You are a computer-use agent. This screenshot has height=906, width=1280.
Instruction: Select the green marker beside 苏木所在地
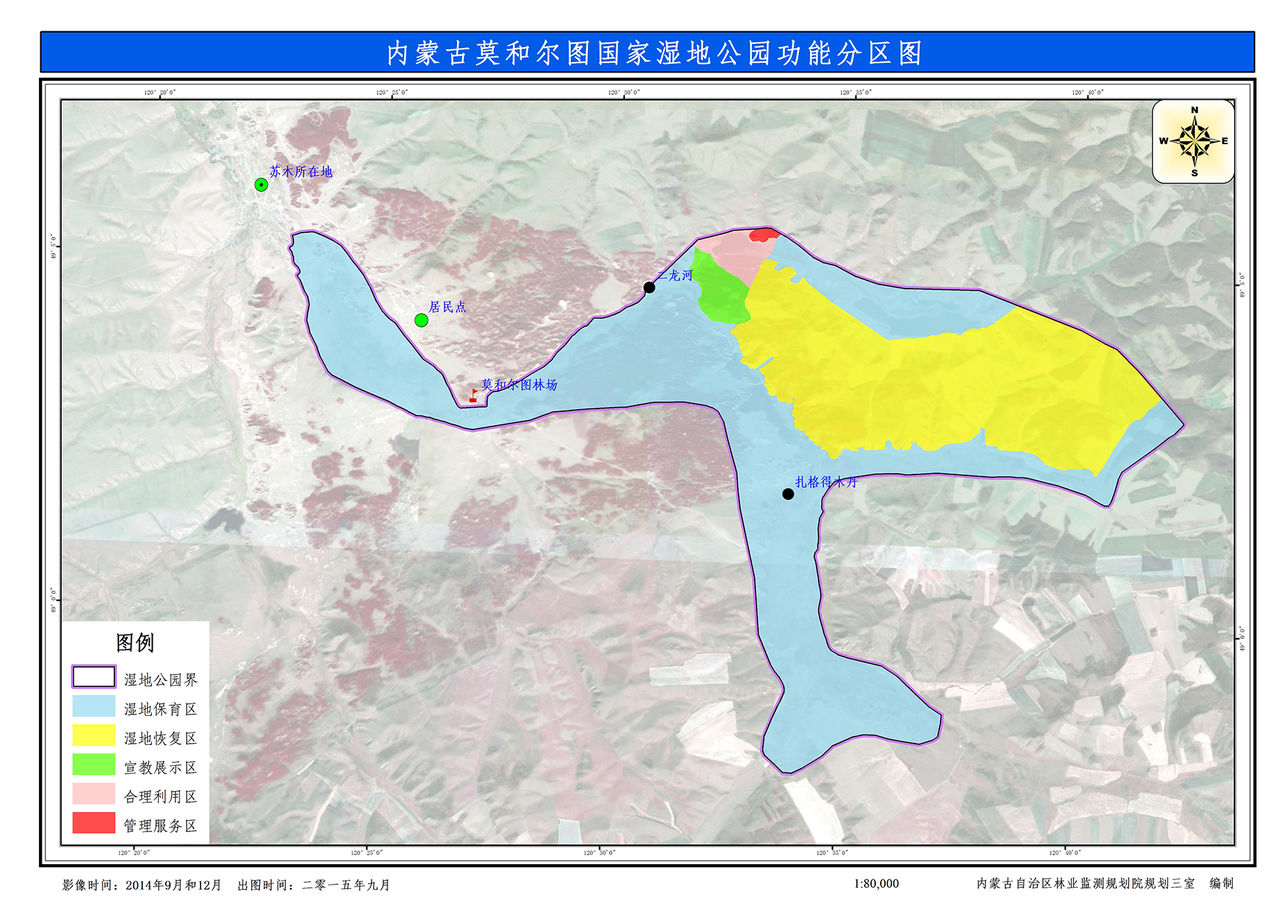coord(261,184)
